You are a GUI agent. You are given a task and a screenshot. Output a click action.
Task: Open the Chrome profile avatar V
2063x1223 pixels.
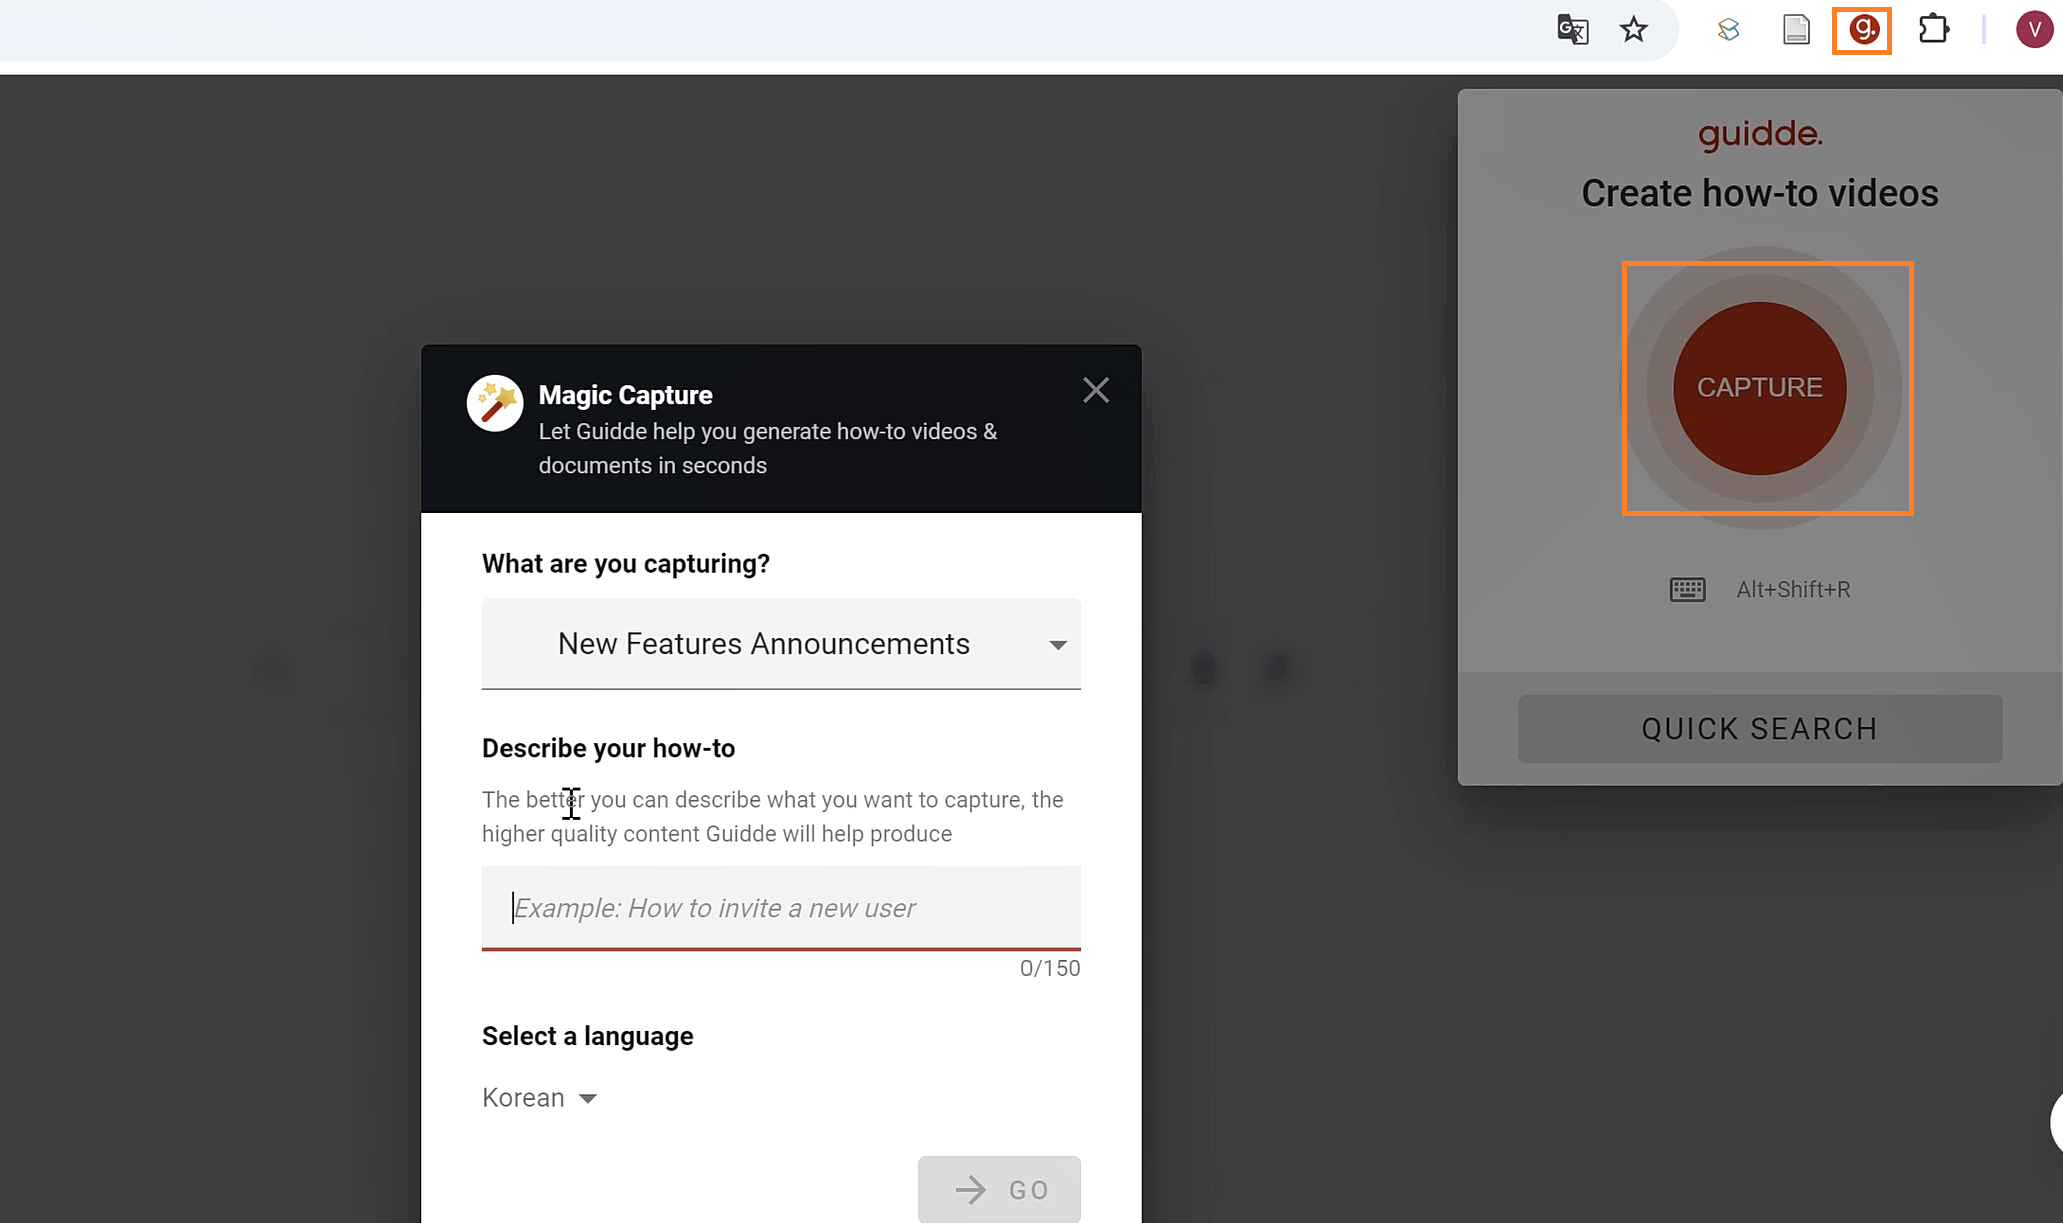(2033, 29)
